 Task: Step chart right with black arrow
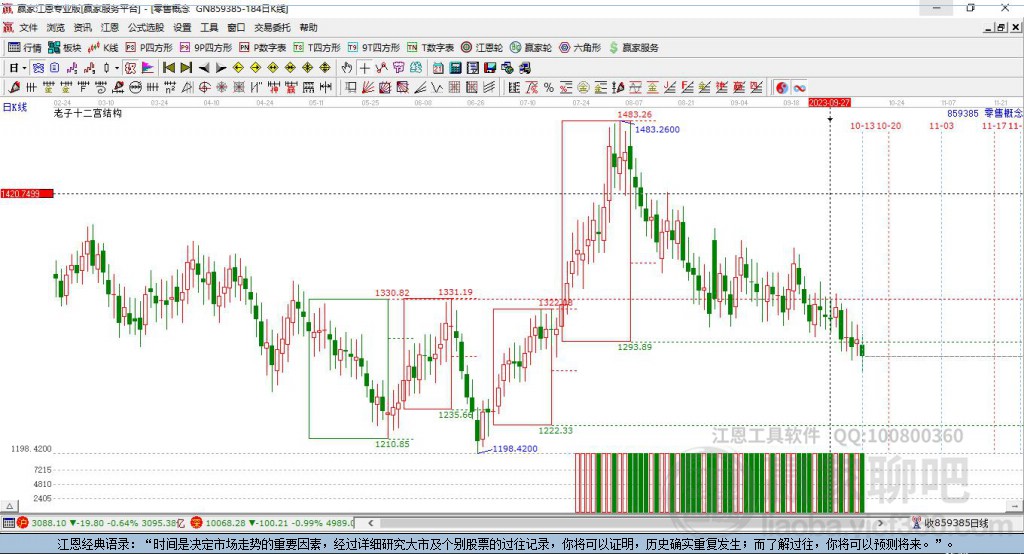coord(221,68)
